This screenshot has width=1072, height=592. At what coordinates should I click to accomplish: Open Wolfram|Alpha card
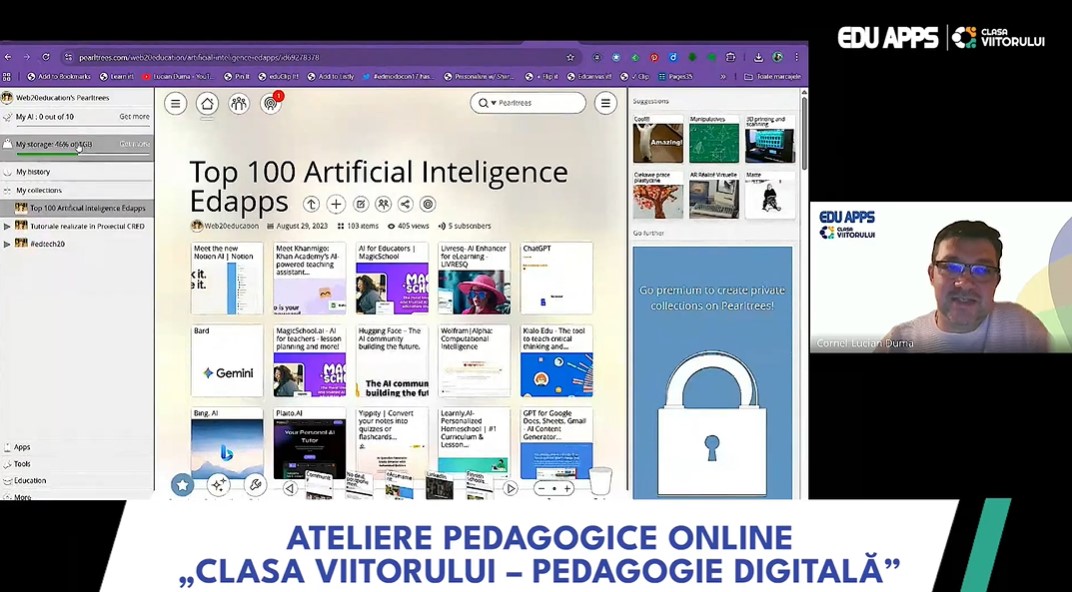pos(474,360)
